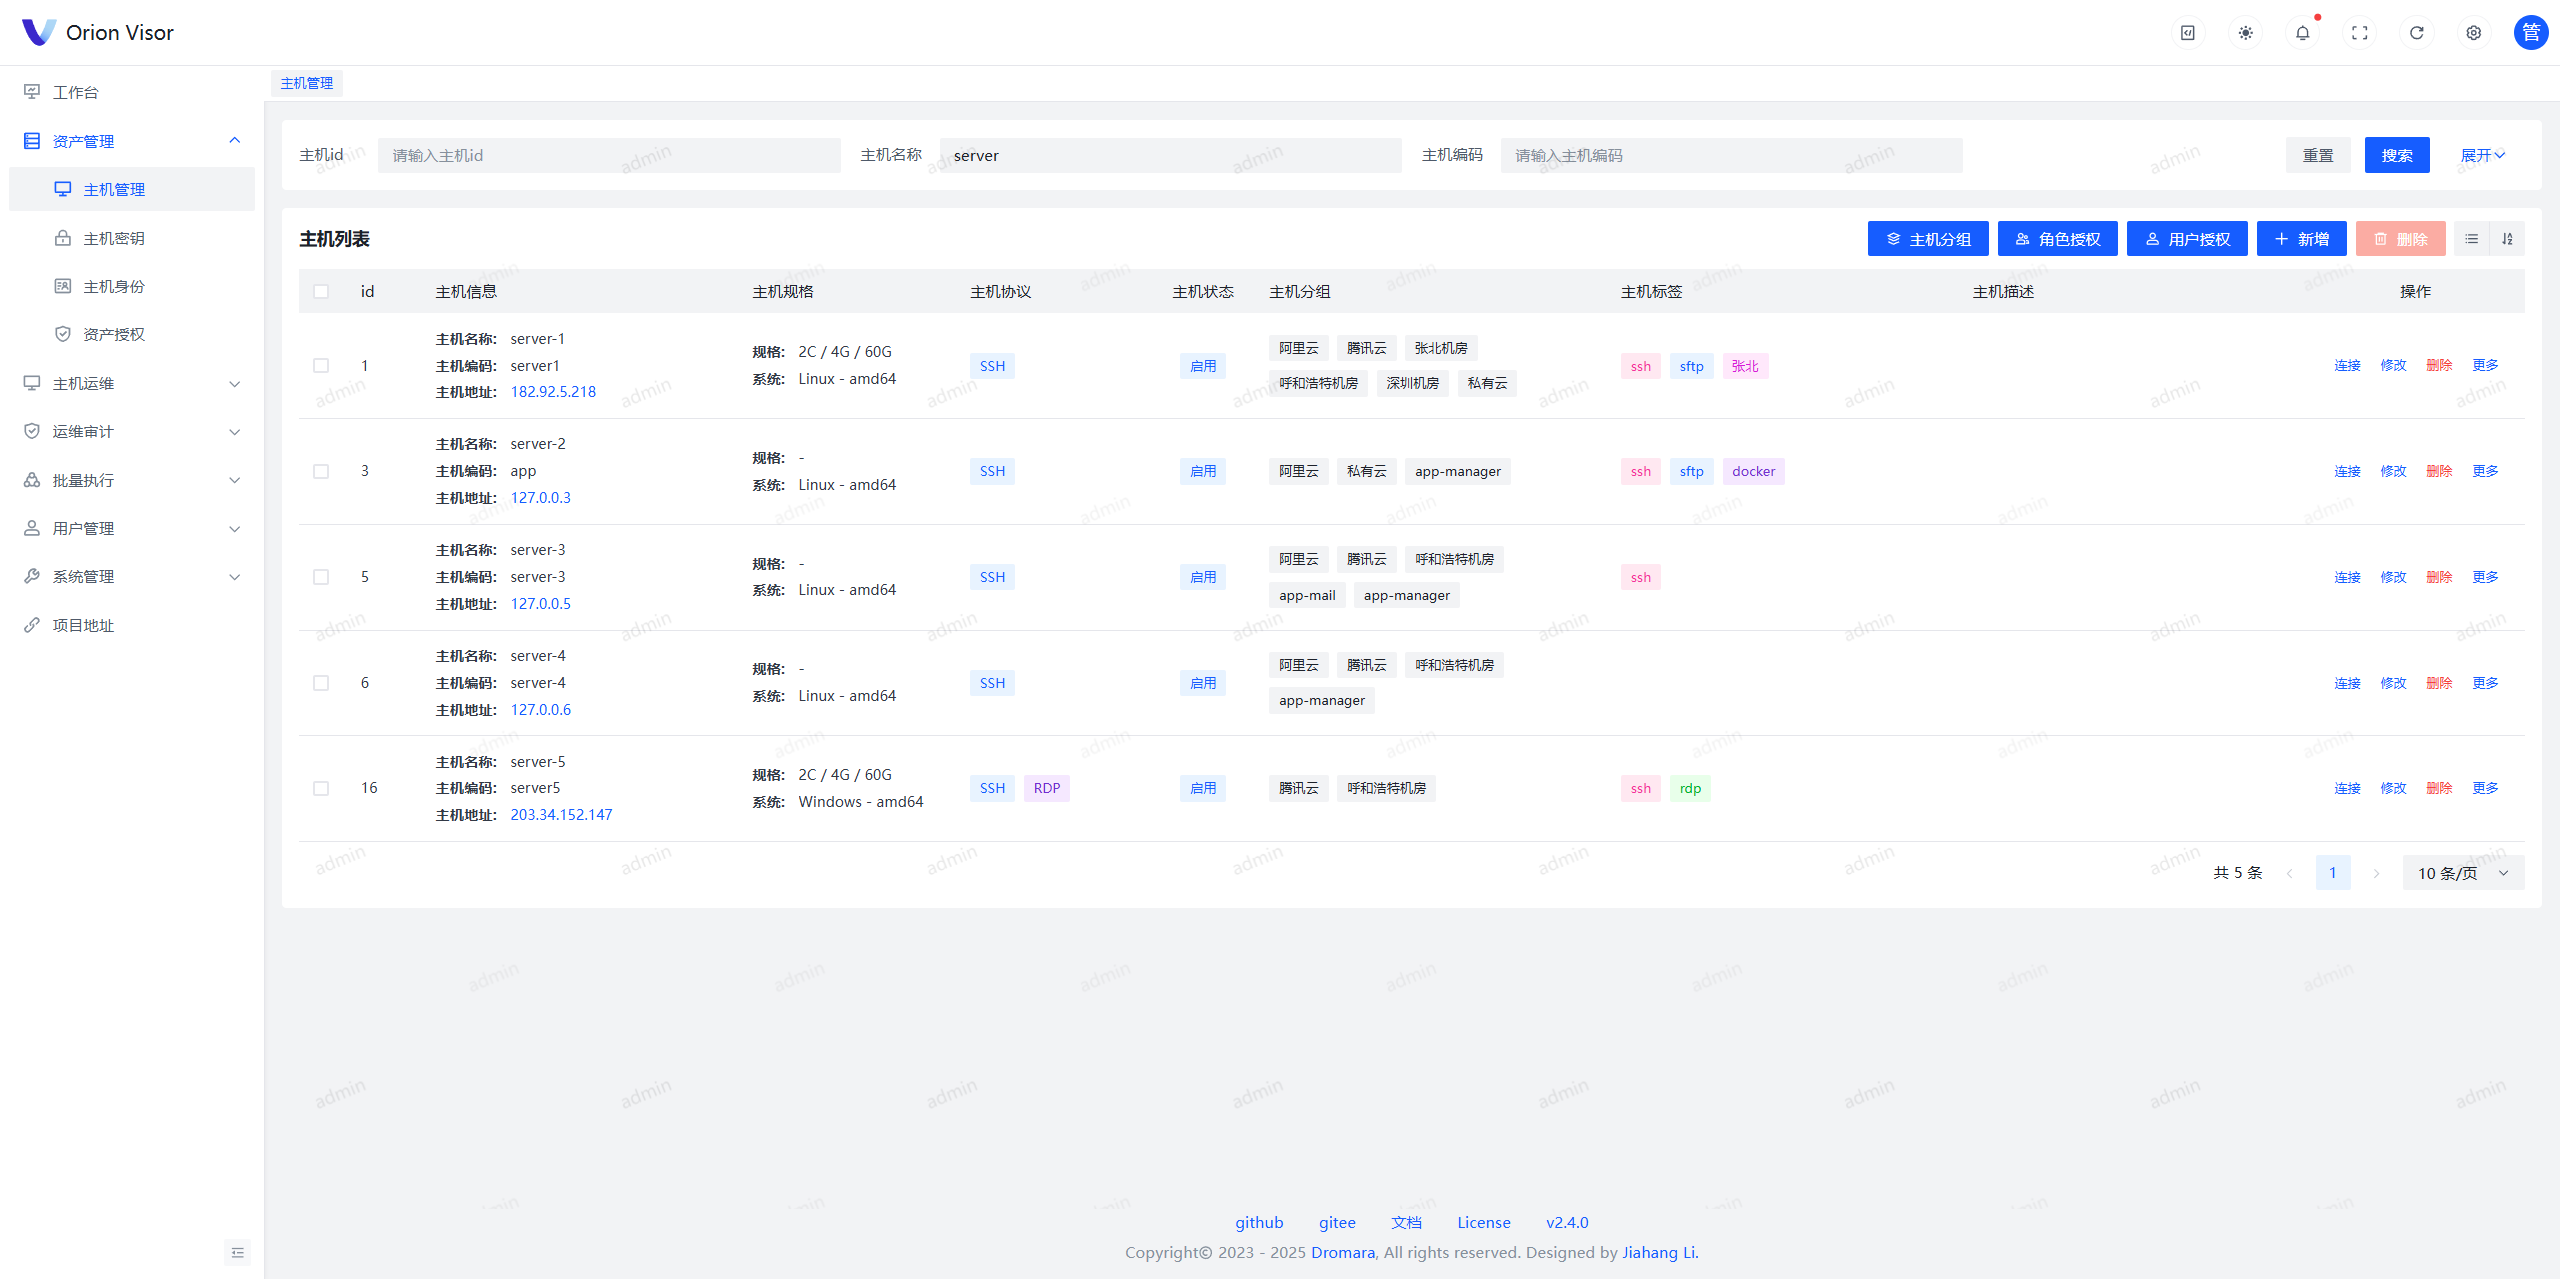The width and height of the screenshot is (2560, 1279).
Task: Click the notification bell icon
Action: (x=2302, y=33)
